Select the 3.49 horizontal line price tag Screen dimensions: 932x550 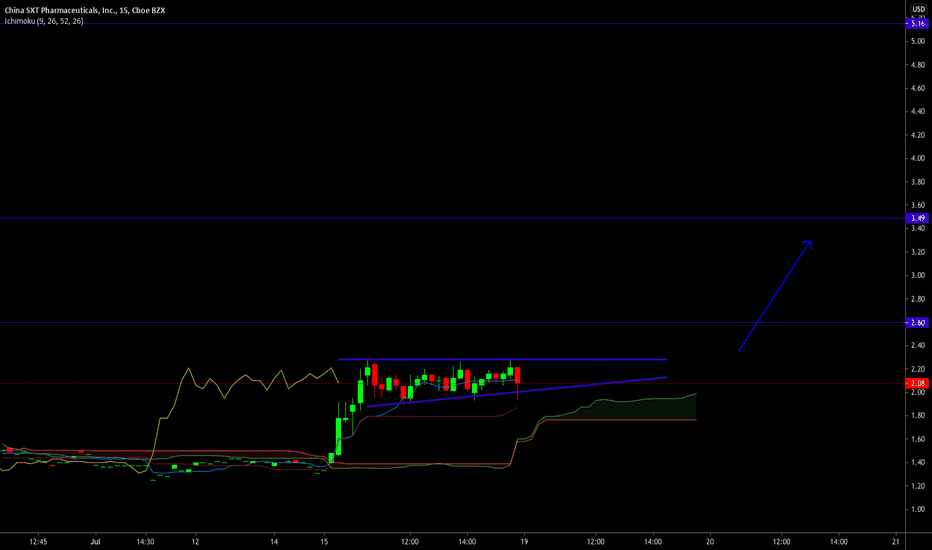pyautogui.click(x=917, y=218)
